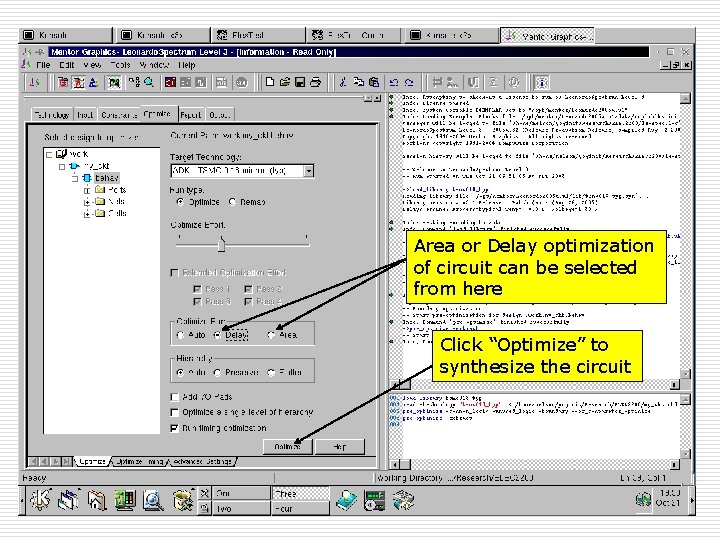Switch to the Report tab

click(x=191, y=115)
